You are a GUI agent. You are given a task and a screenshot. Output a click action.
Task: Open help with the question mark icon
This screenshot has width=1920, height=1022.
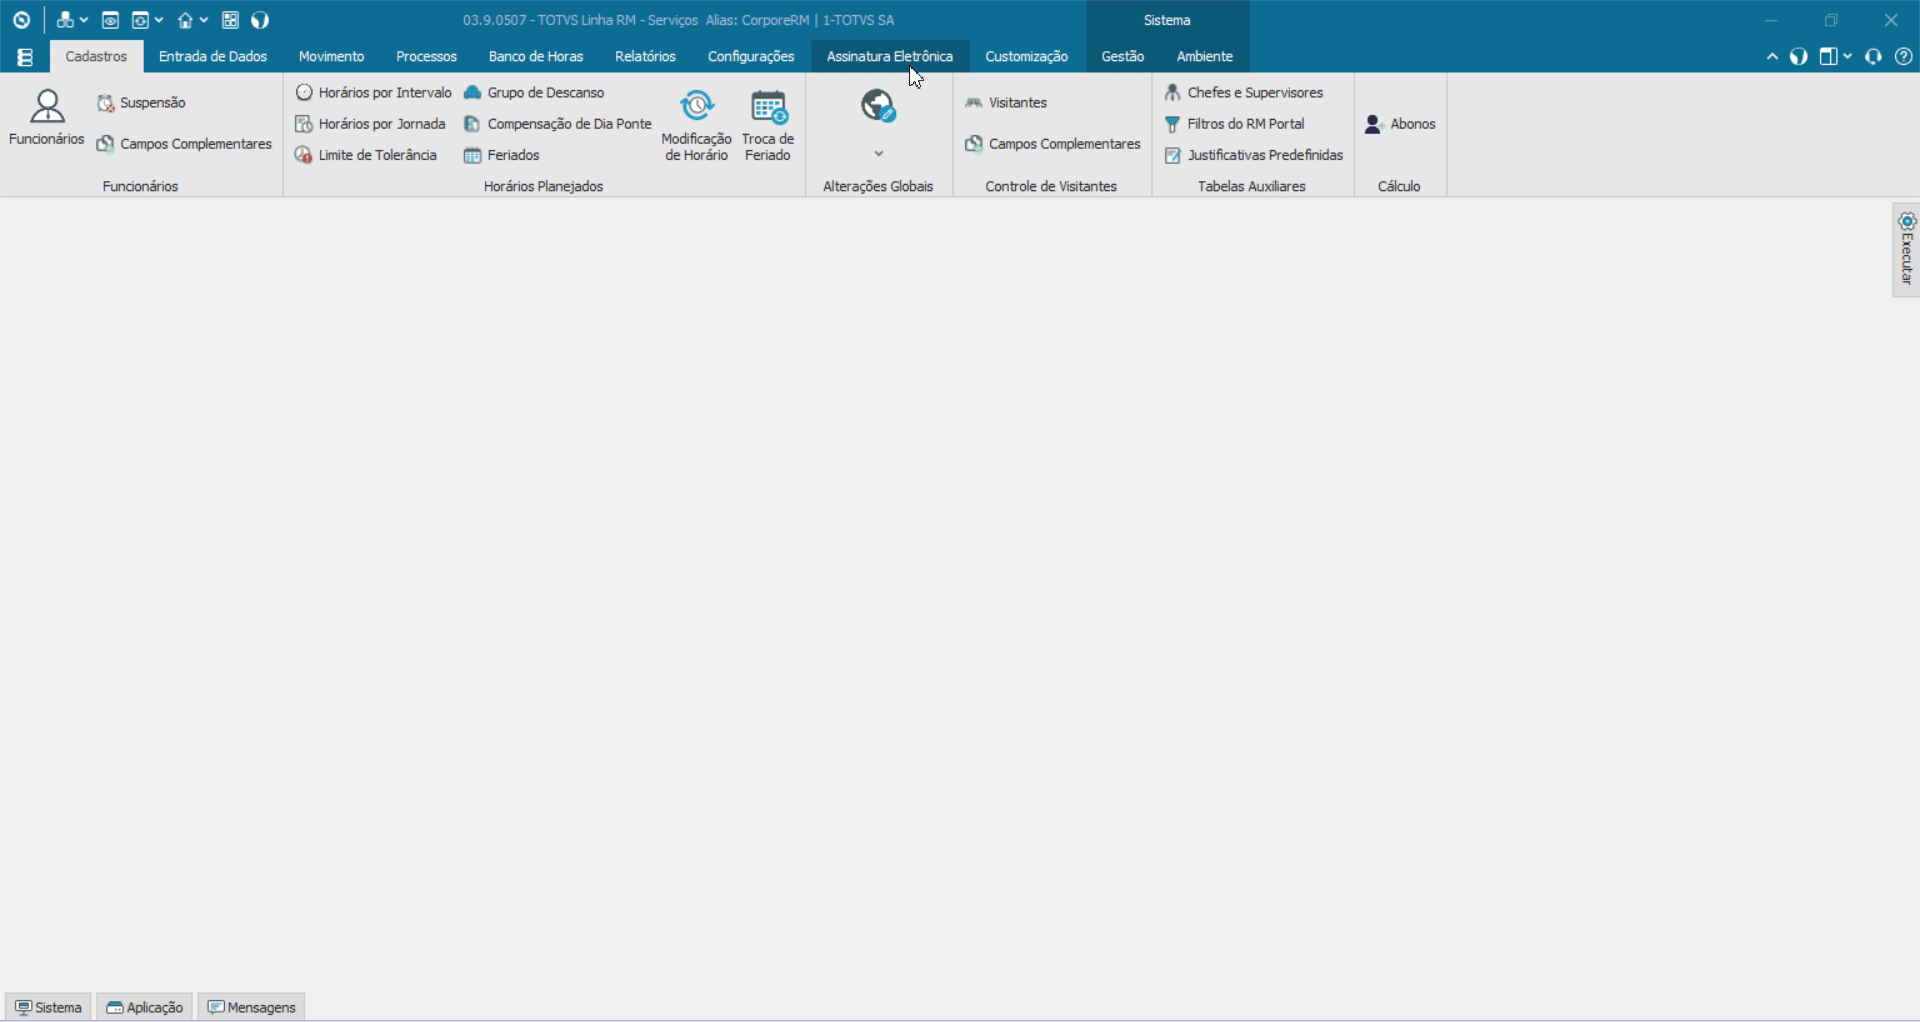pos(1904,57)
